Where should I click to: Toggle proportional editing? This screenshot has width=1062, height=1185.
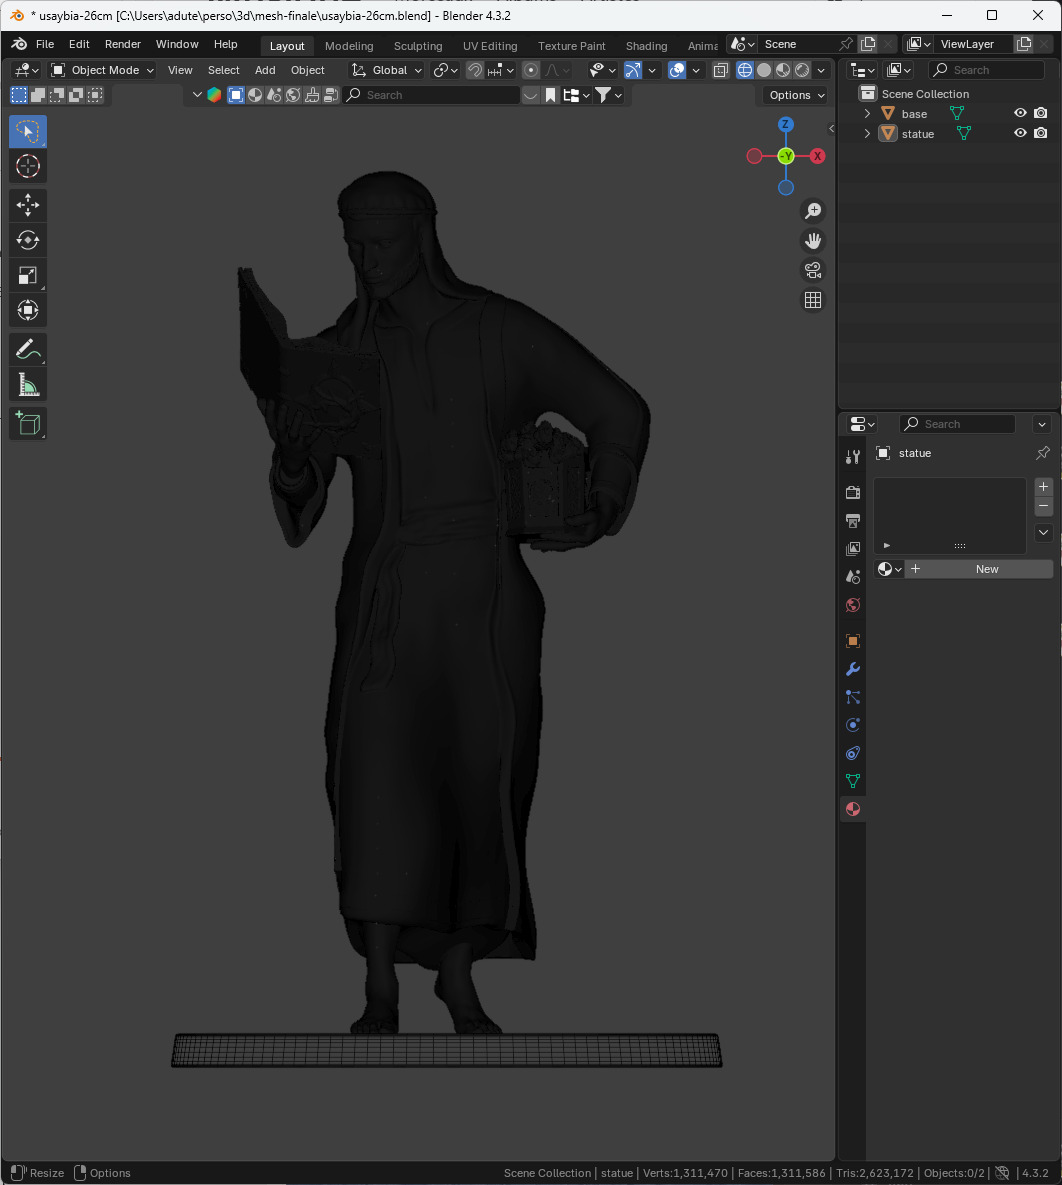click(x=531, y=70)
